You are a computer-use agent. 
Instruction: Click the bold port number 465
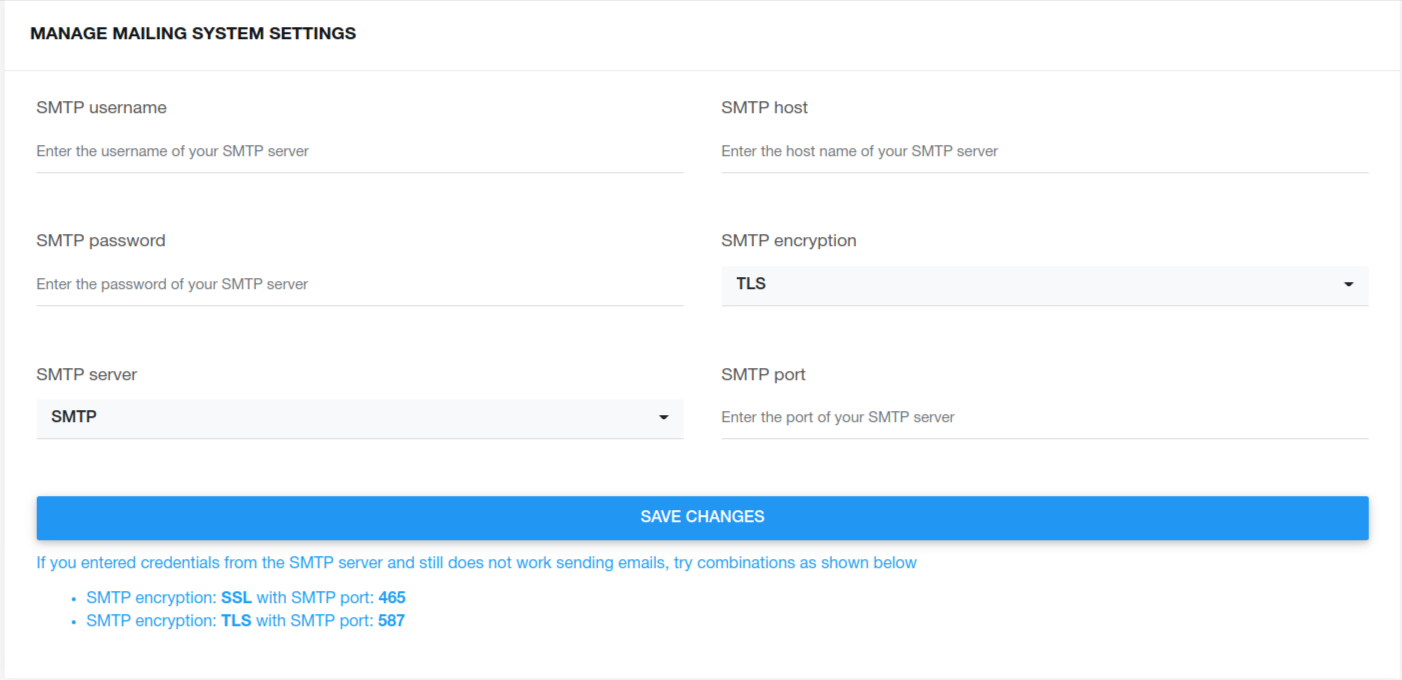pos(392,598)
